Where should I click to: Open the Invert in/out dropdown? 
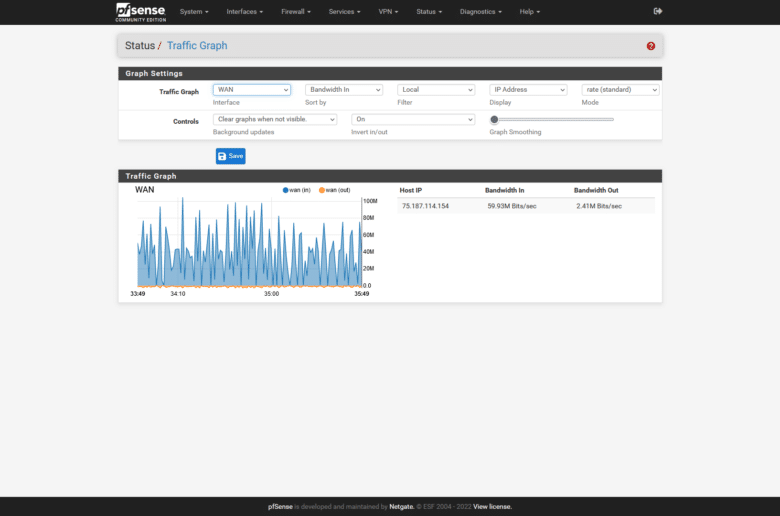click(413, 119)
